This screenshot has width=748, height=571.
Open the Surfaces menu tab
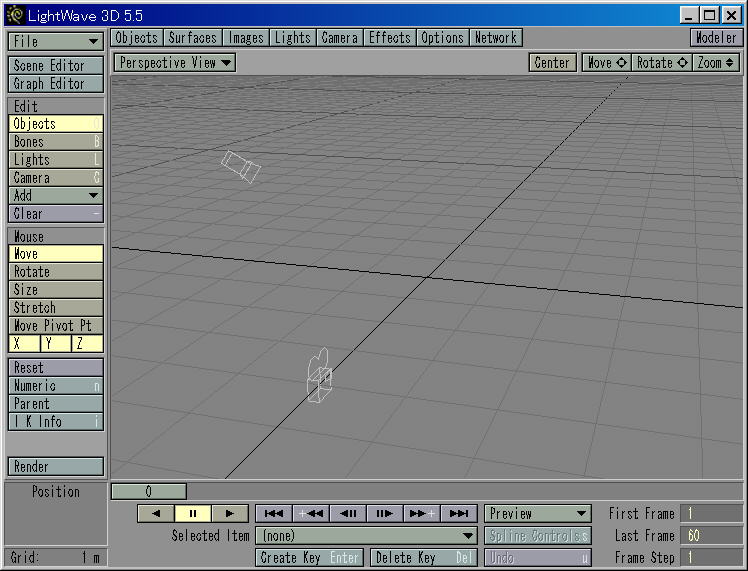tap(192, 38)
